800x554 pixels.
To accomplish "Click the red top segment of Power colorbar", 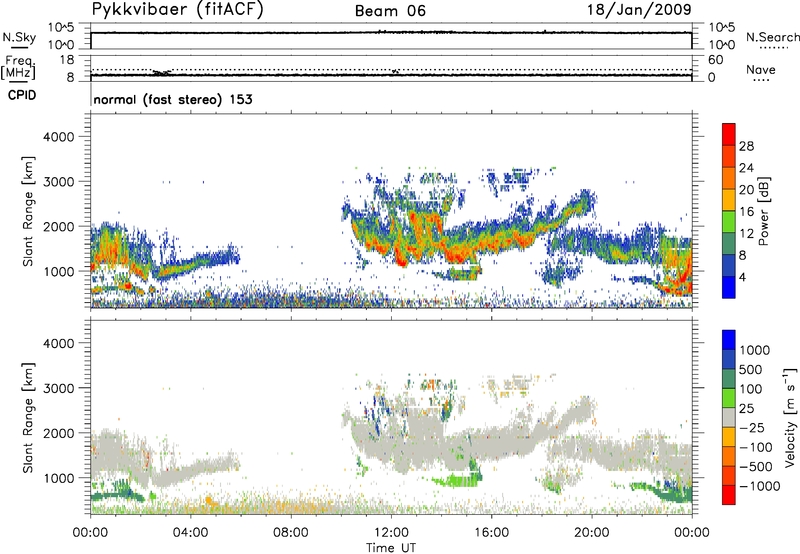I will coord(729,134).
